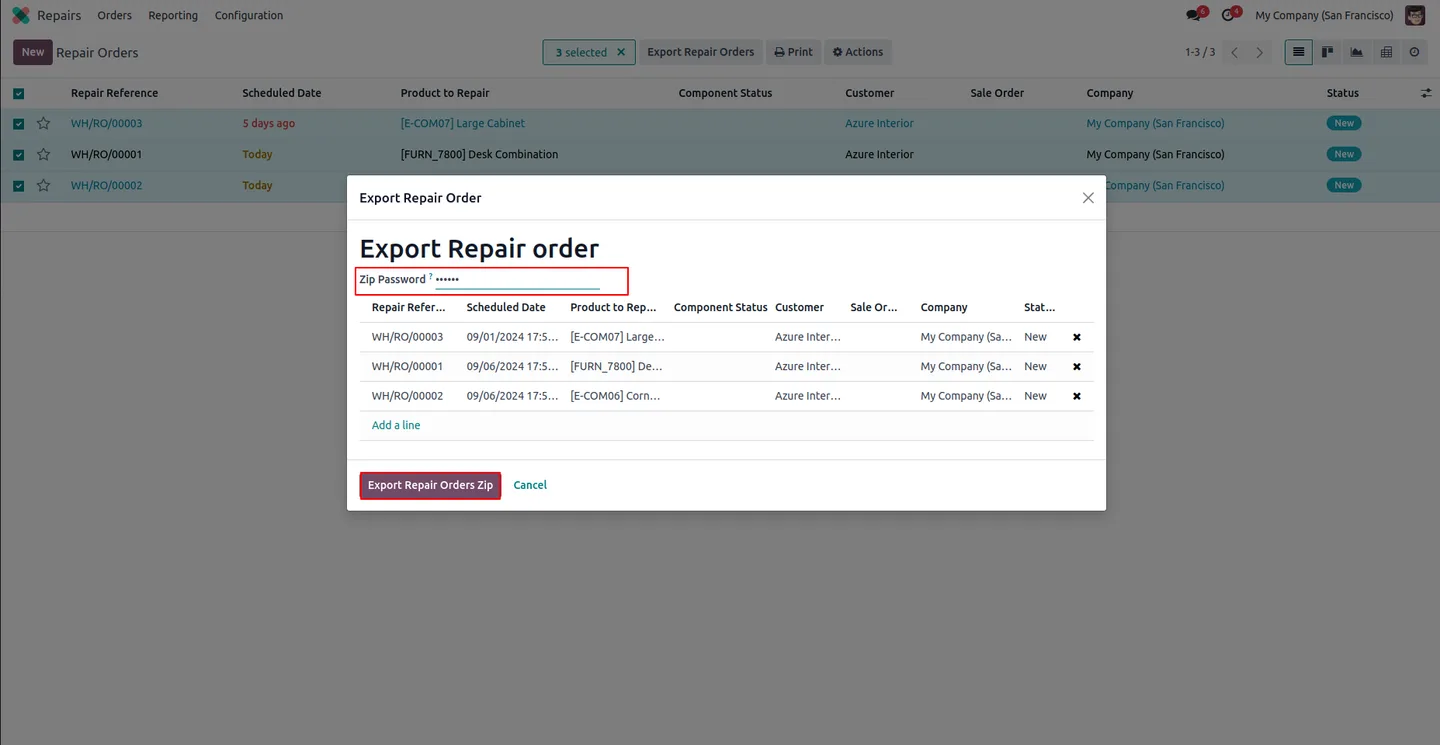Star the WH/RO/00003 repair order
The width and height of the screenshot is (1440, 745).
[x=43, y=124]
